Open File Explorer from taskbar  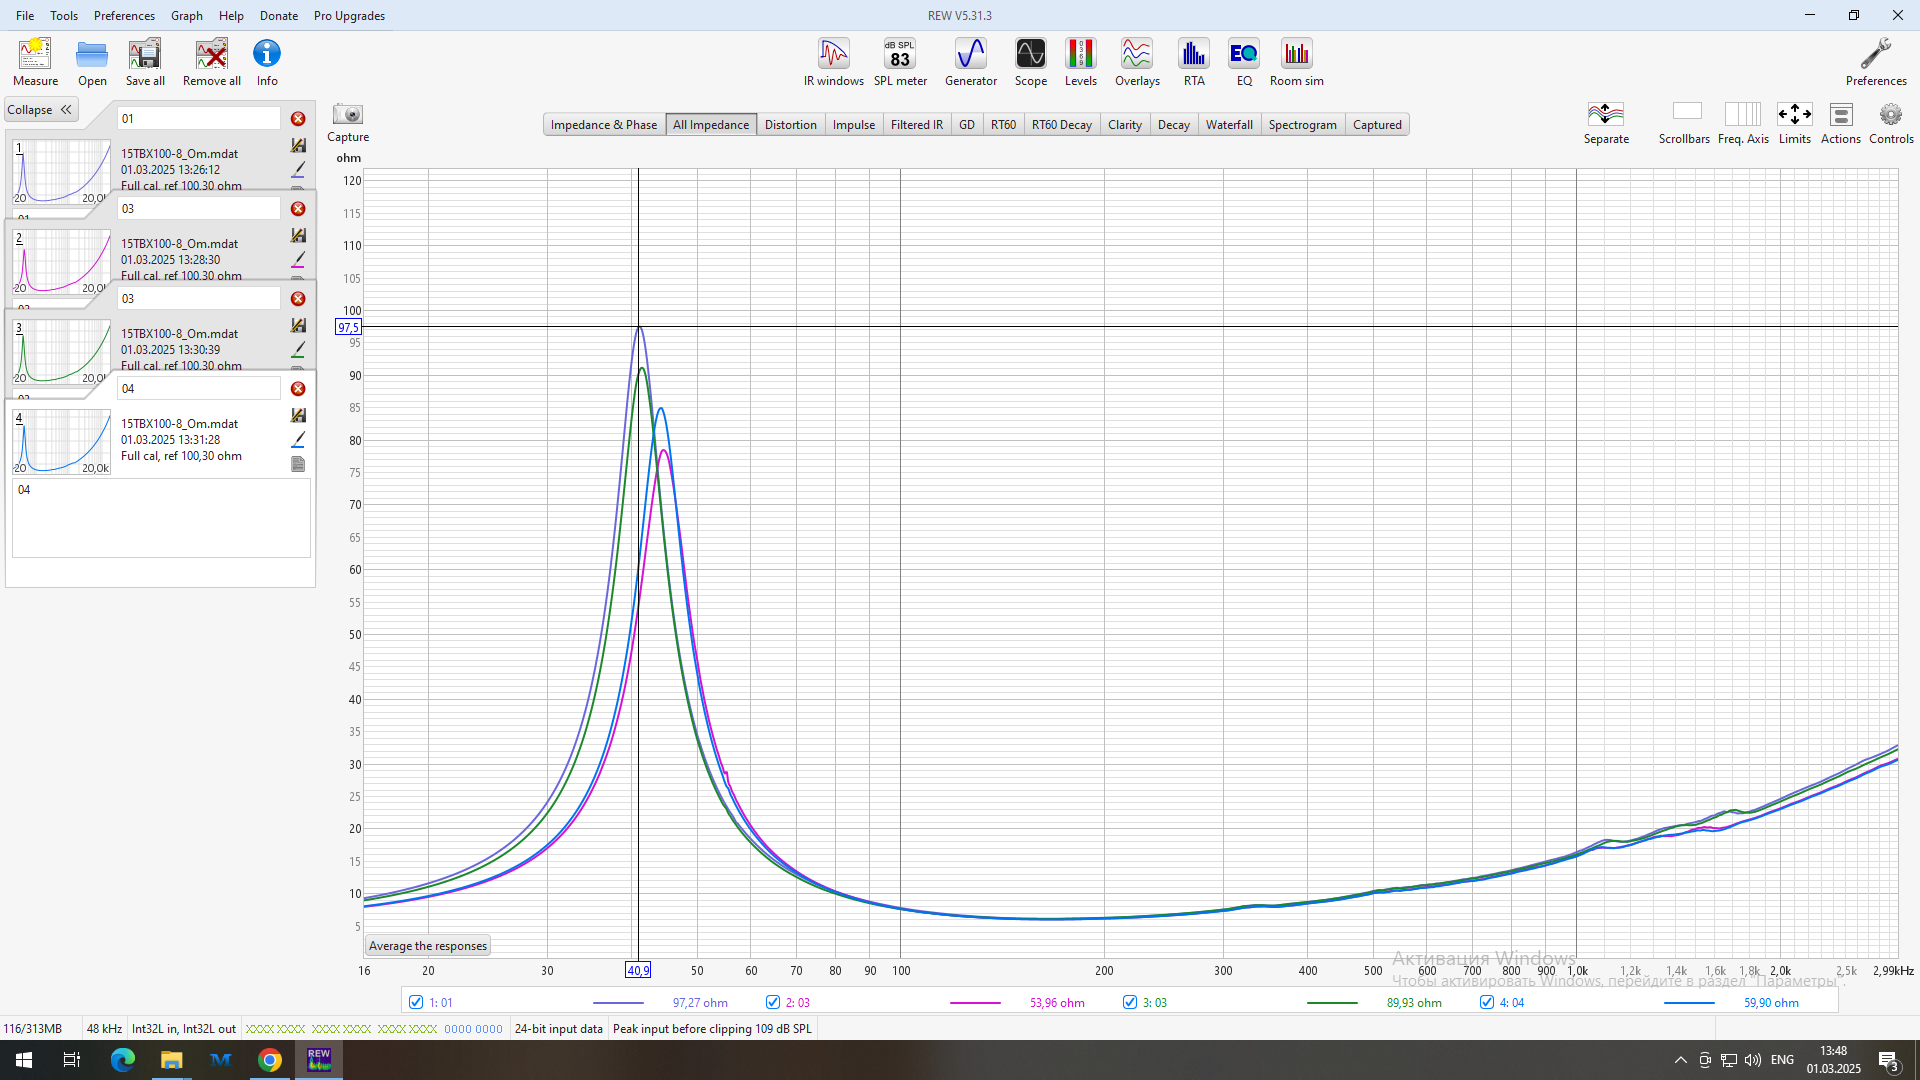coord(172,1060)
